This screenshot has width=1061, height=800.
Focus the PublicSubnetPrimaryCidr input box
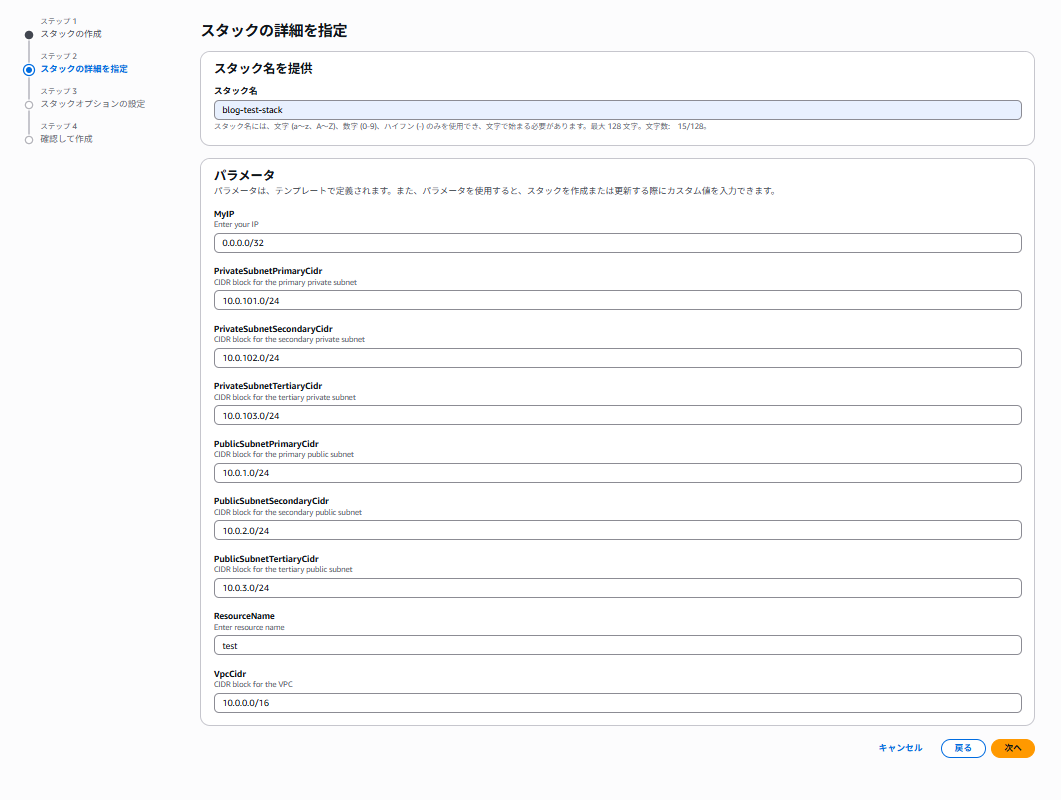tap(617, 473)
